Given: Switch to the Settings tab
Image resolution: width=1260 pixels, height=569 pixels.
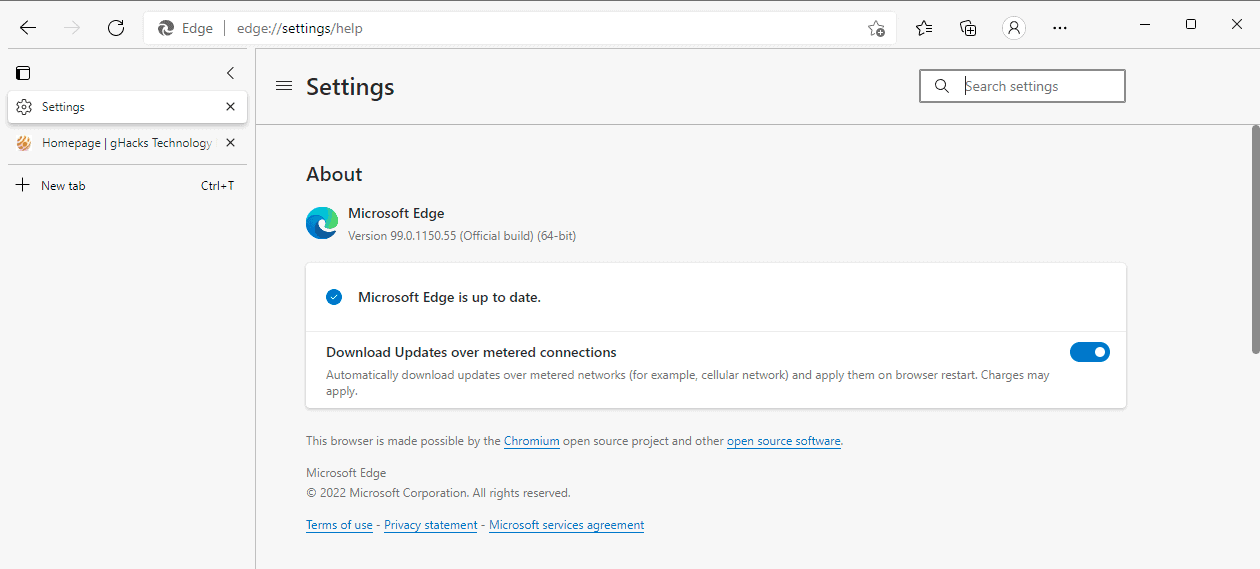Looking at the screenshot, I should [x=127, y=107].
